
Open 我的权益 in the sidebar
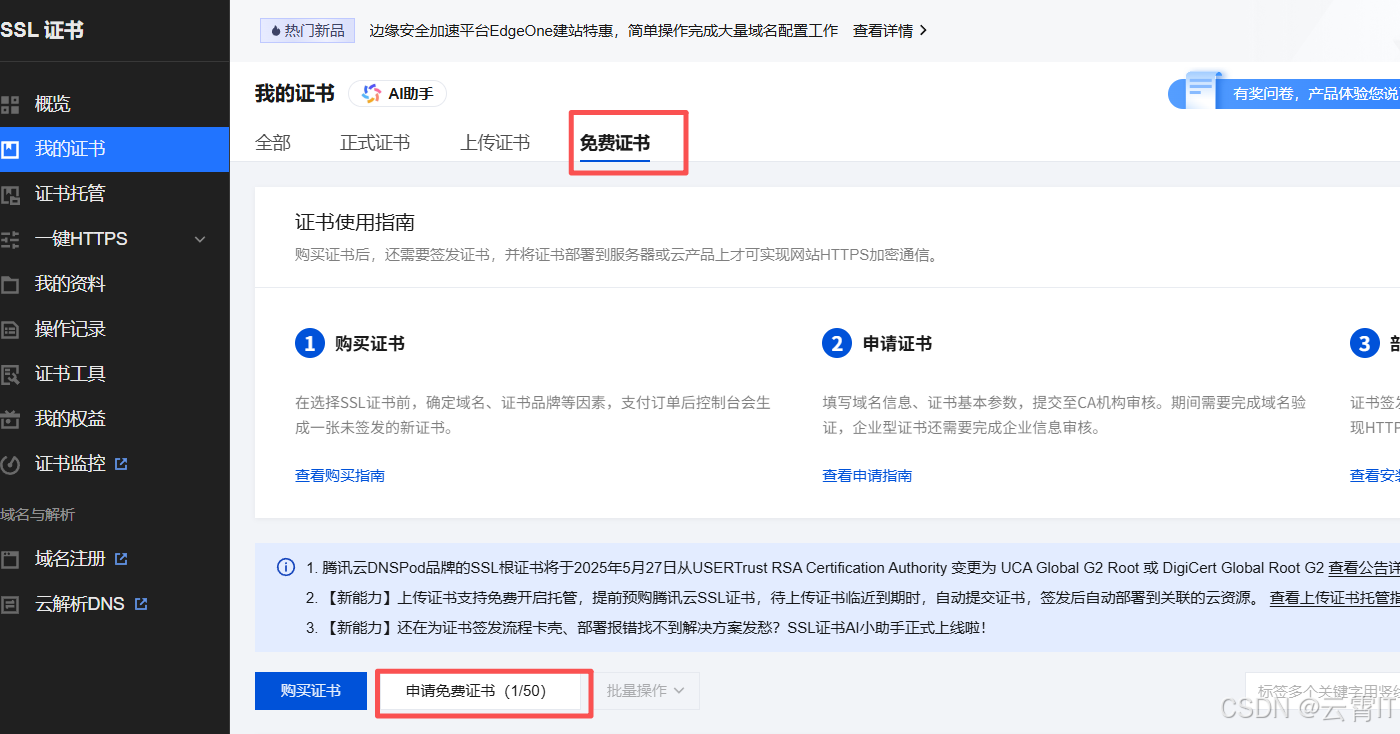[114, 419]
